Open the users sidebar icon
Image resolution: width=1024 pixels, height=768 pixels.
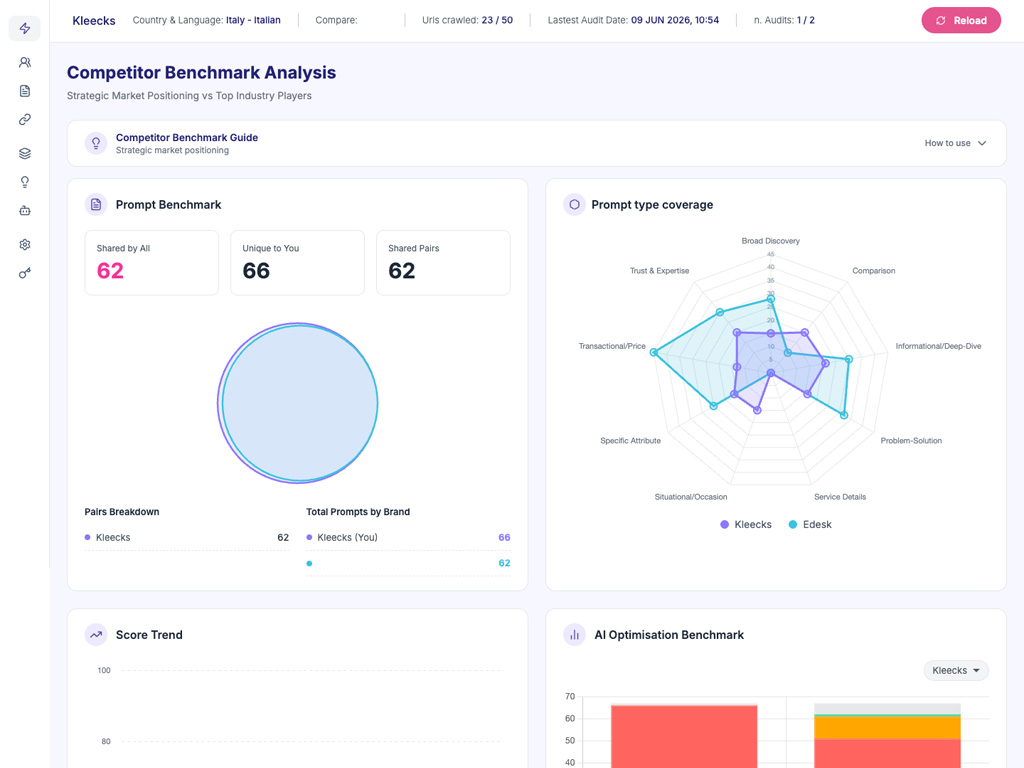pyautogui.click(x=25, y=62)
